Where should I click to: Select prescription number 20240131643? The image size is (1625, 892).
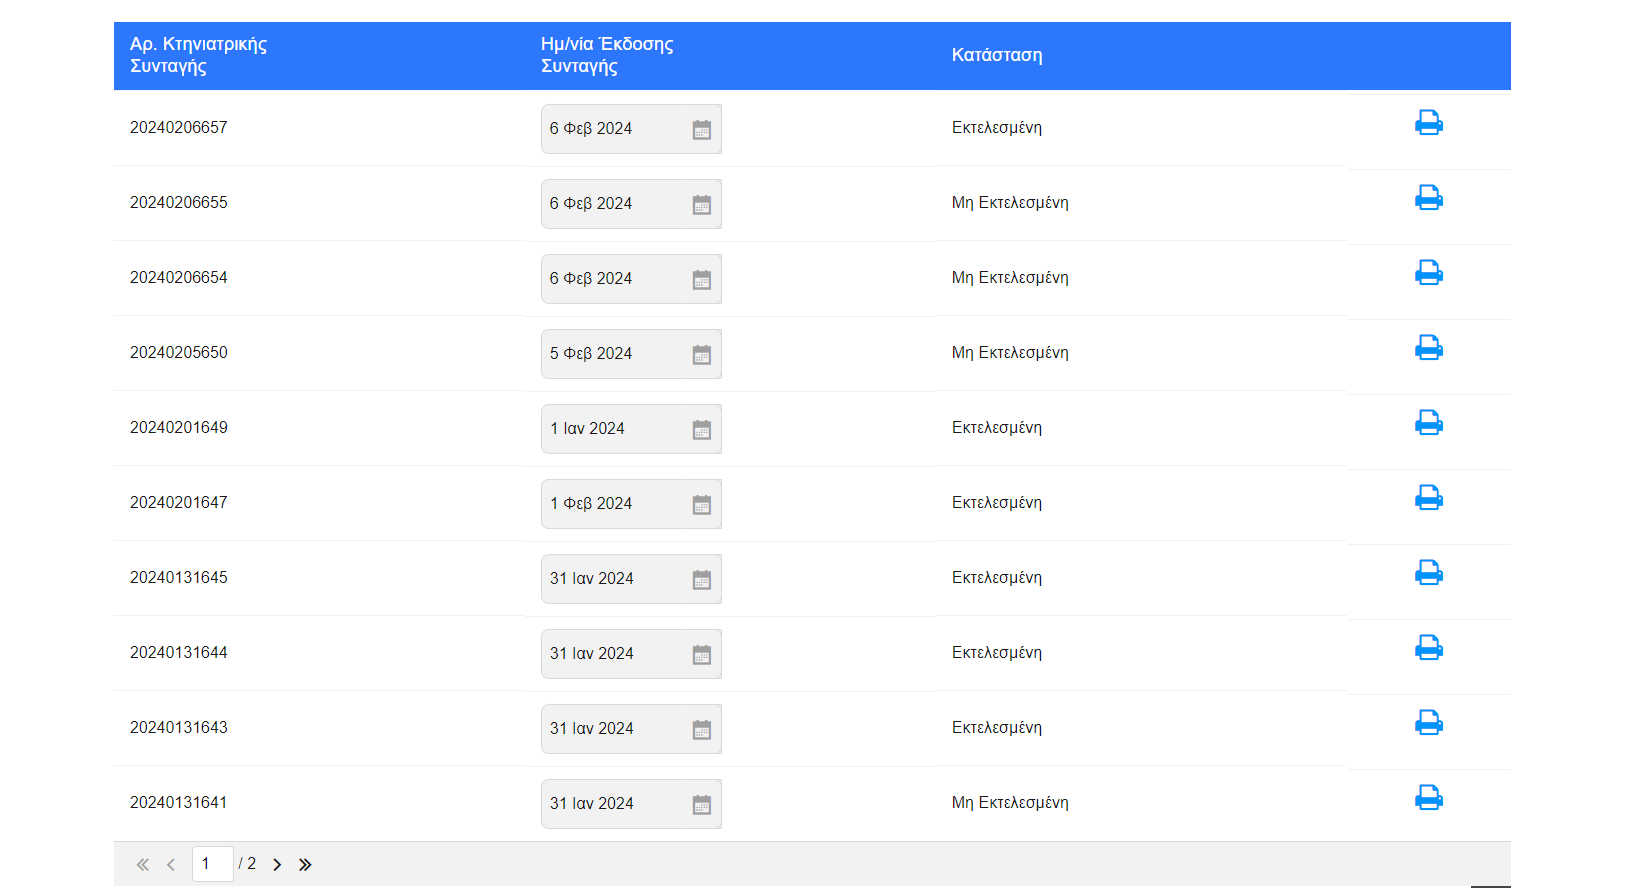pyautogui.click(x=179, y=727)
